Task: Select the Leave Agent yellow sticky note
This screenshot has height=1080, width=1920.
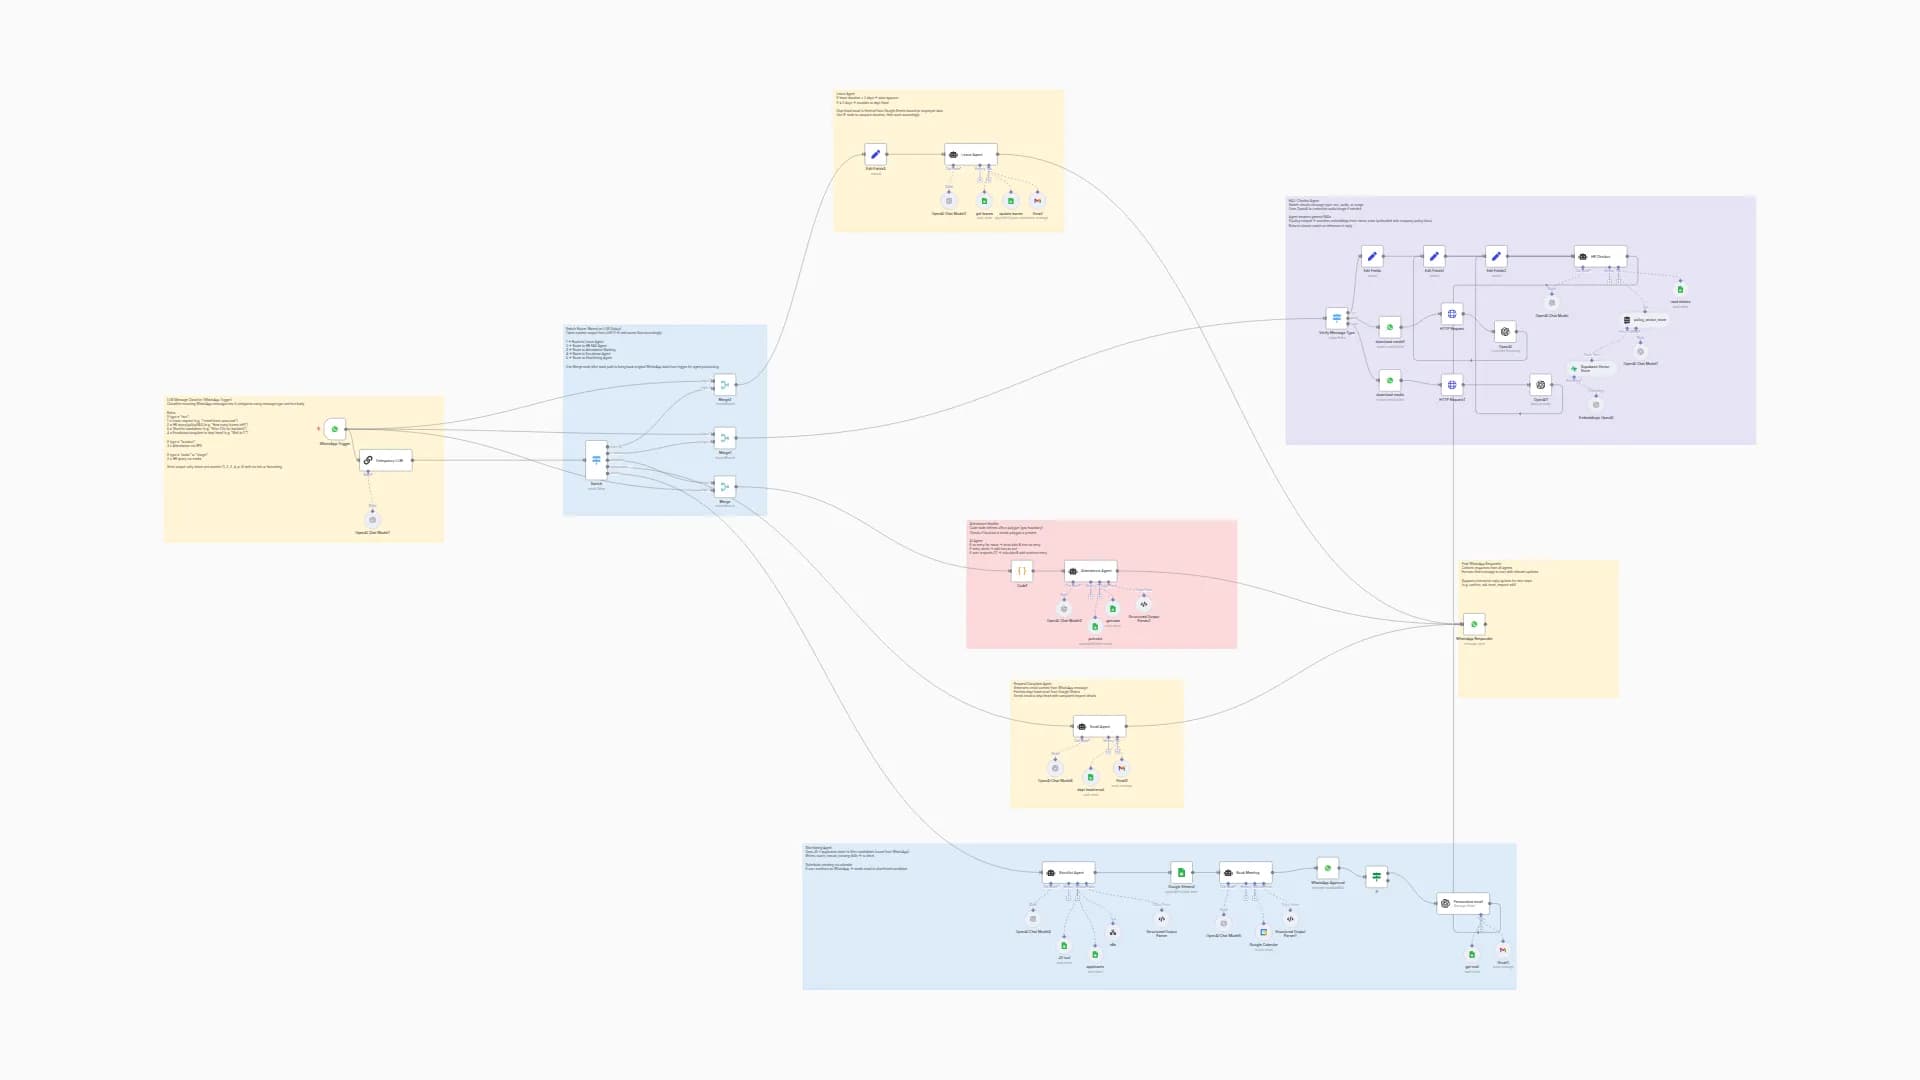Action: [x=949, y=161]
